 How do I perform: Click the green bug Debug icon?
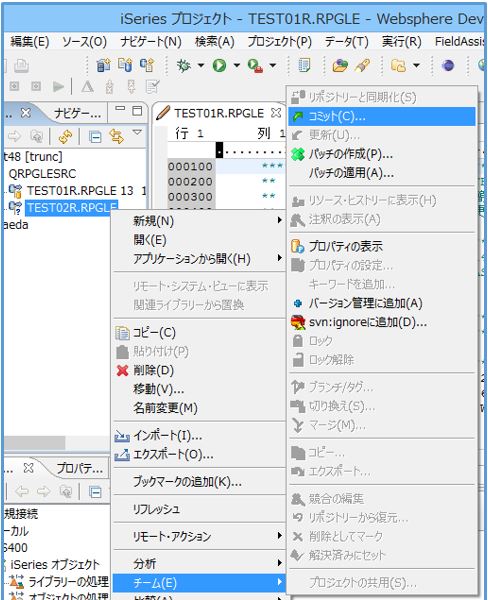(x=183, y=65)
